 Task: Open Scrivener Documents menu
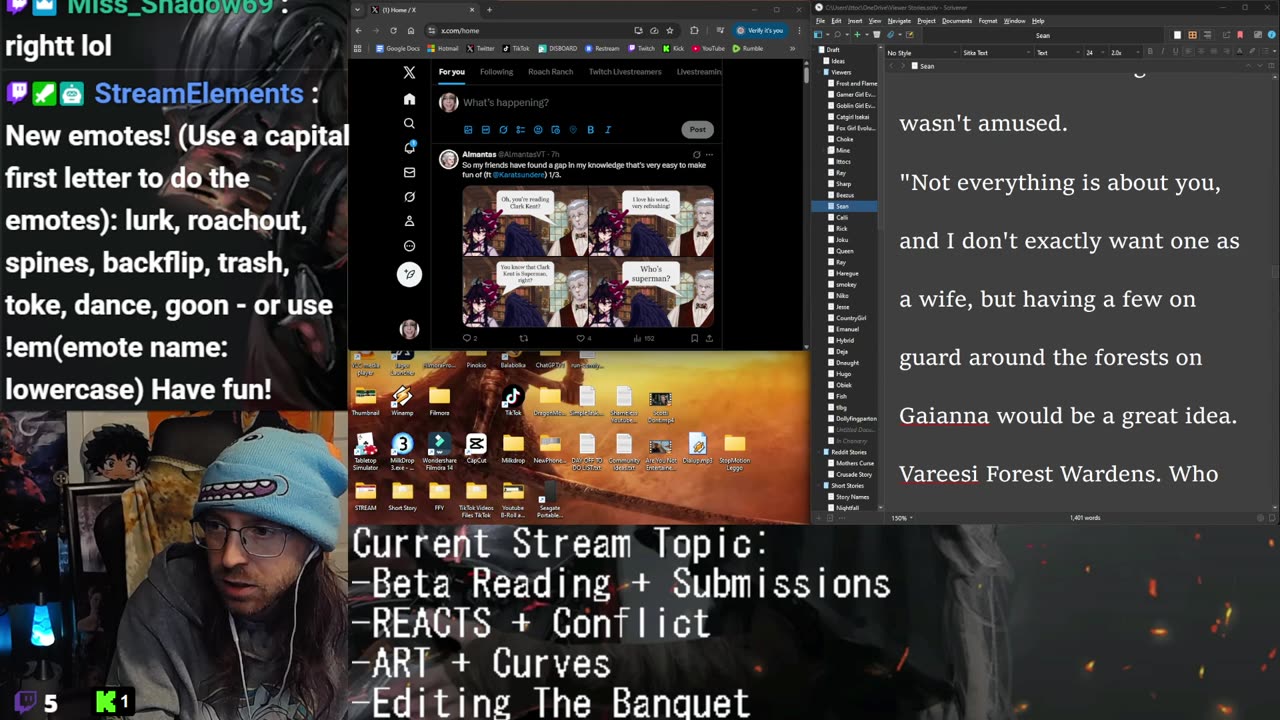[x=957, y=20]
